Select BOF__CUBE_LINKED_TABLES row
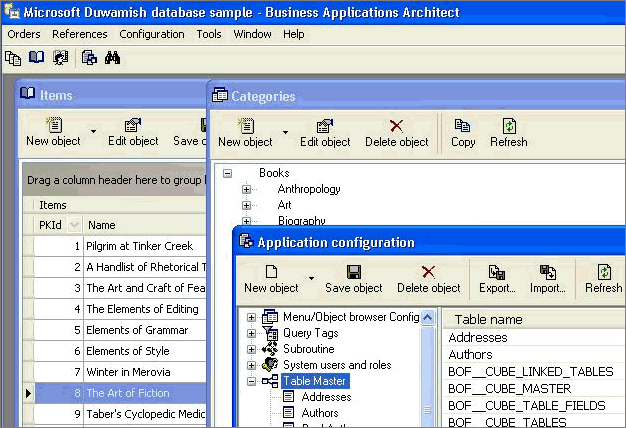The height and width of the screenshot is (428, 626). (534, 372)
